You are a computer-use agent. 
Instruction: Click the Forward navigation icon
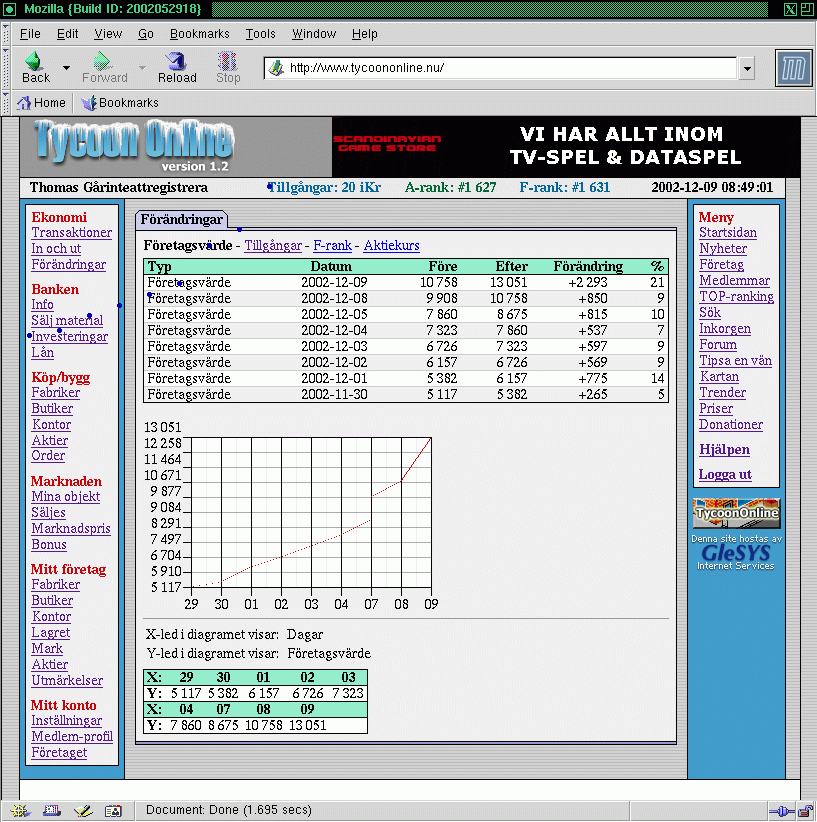coord(102,61)
